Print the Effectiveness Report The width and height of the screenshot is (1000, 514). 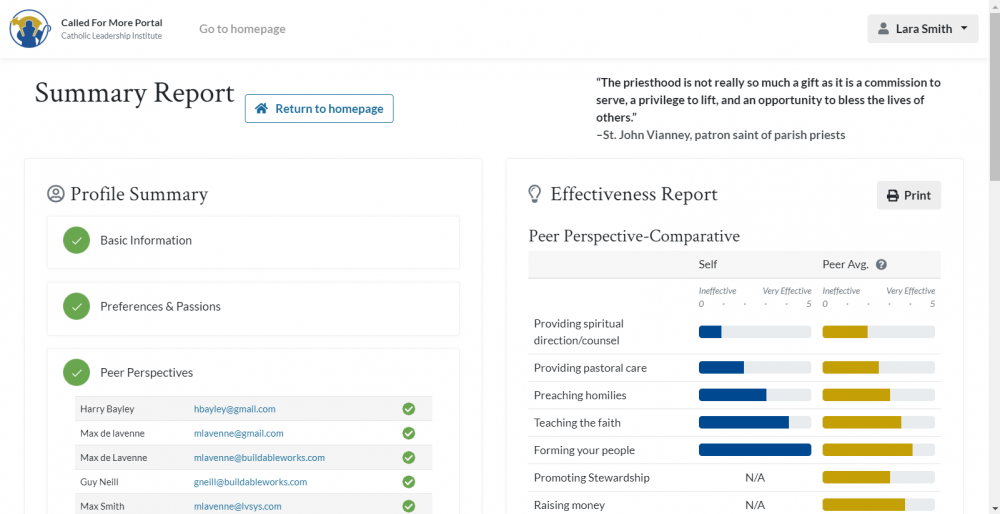click(x=909, y=196)
